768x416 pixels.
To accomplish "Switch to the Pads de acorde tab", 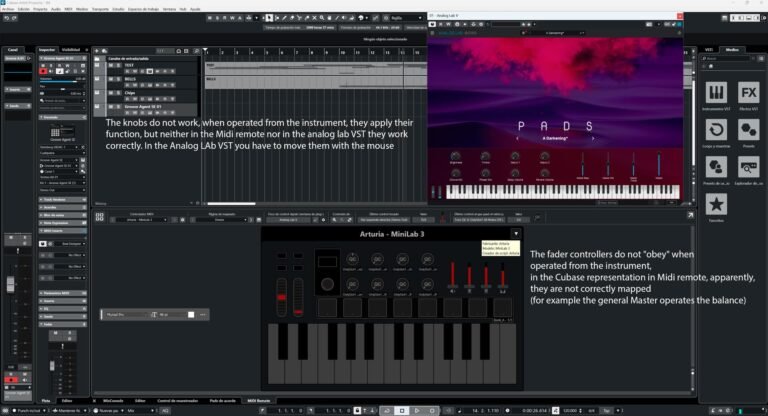I will pyautogui.click(x=222, y=401).
